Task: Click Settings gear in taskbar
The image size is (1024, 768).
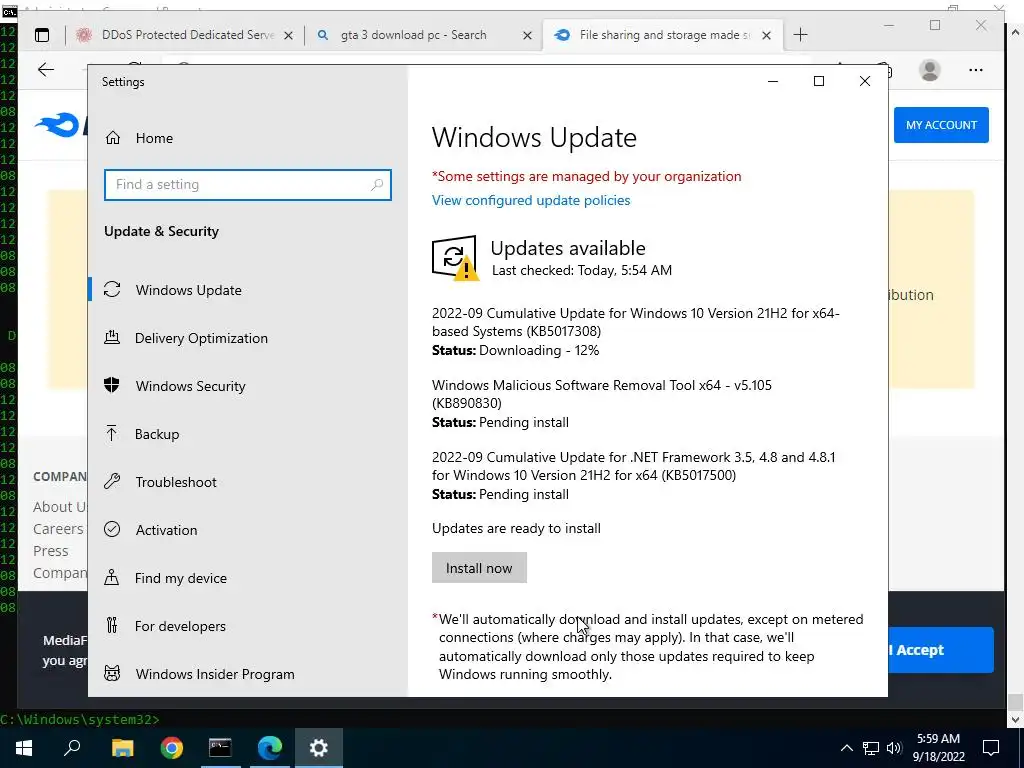Action: point(319,748)
